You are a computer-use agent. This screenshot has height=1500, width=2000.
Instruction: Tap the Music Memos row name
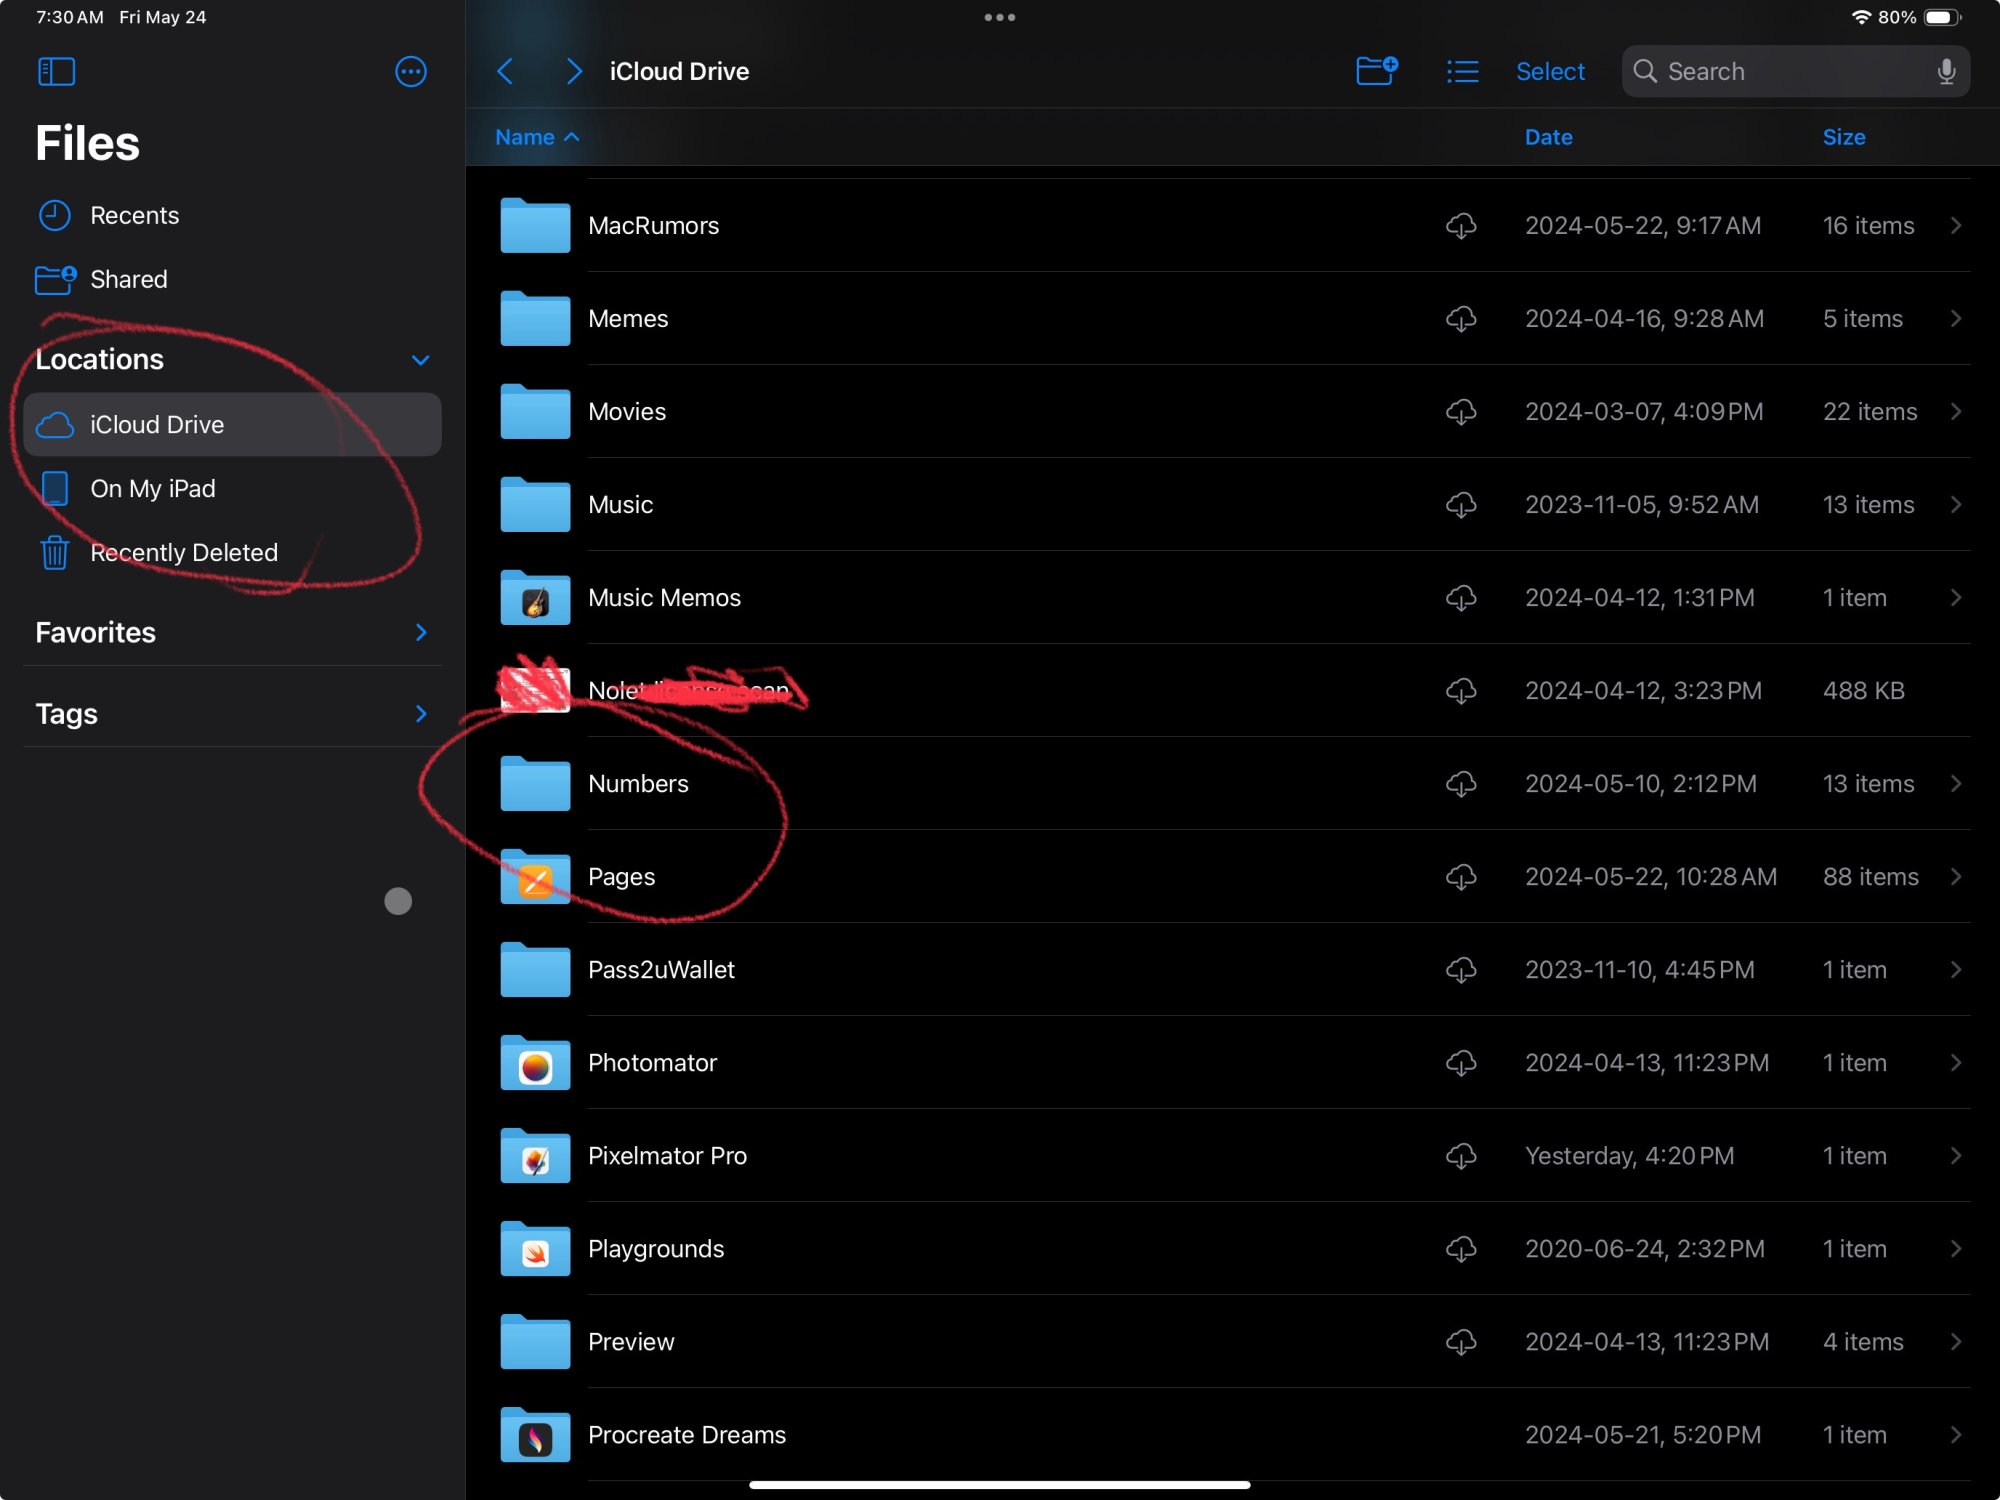664,597
